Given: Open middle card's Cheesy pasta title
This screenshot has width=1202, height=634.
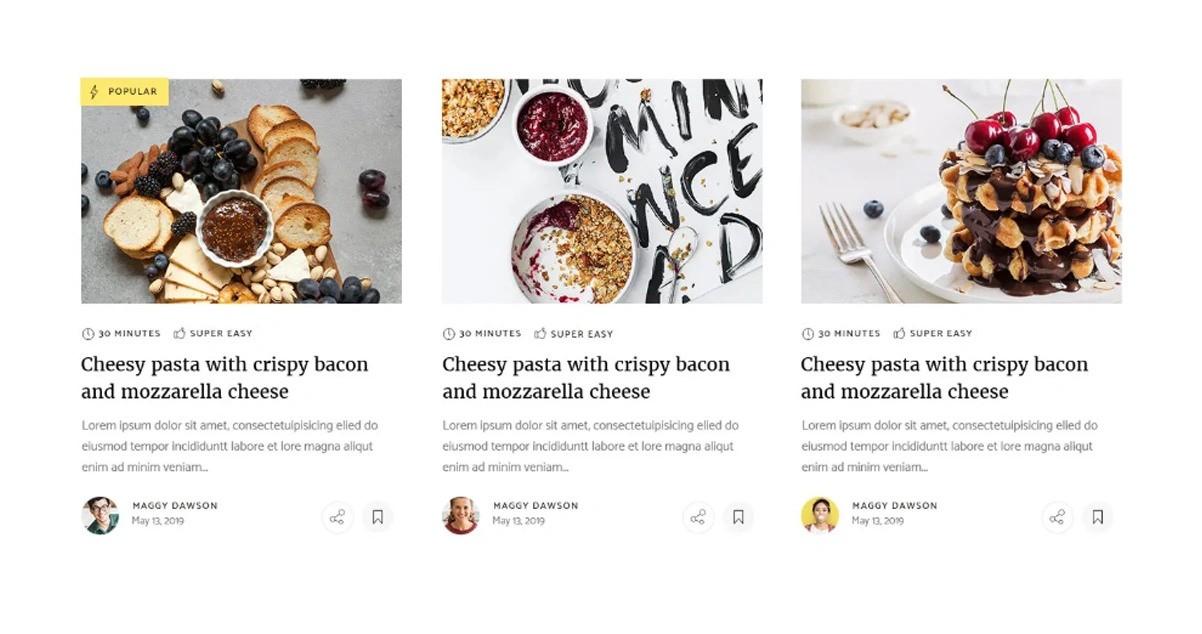Looking at the screenshot, I should [x=586, y=378].
